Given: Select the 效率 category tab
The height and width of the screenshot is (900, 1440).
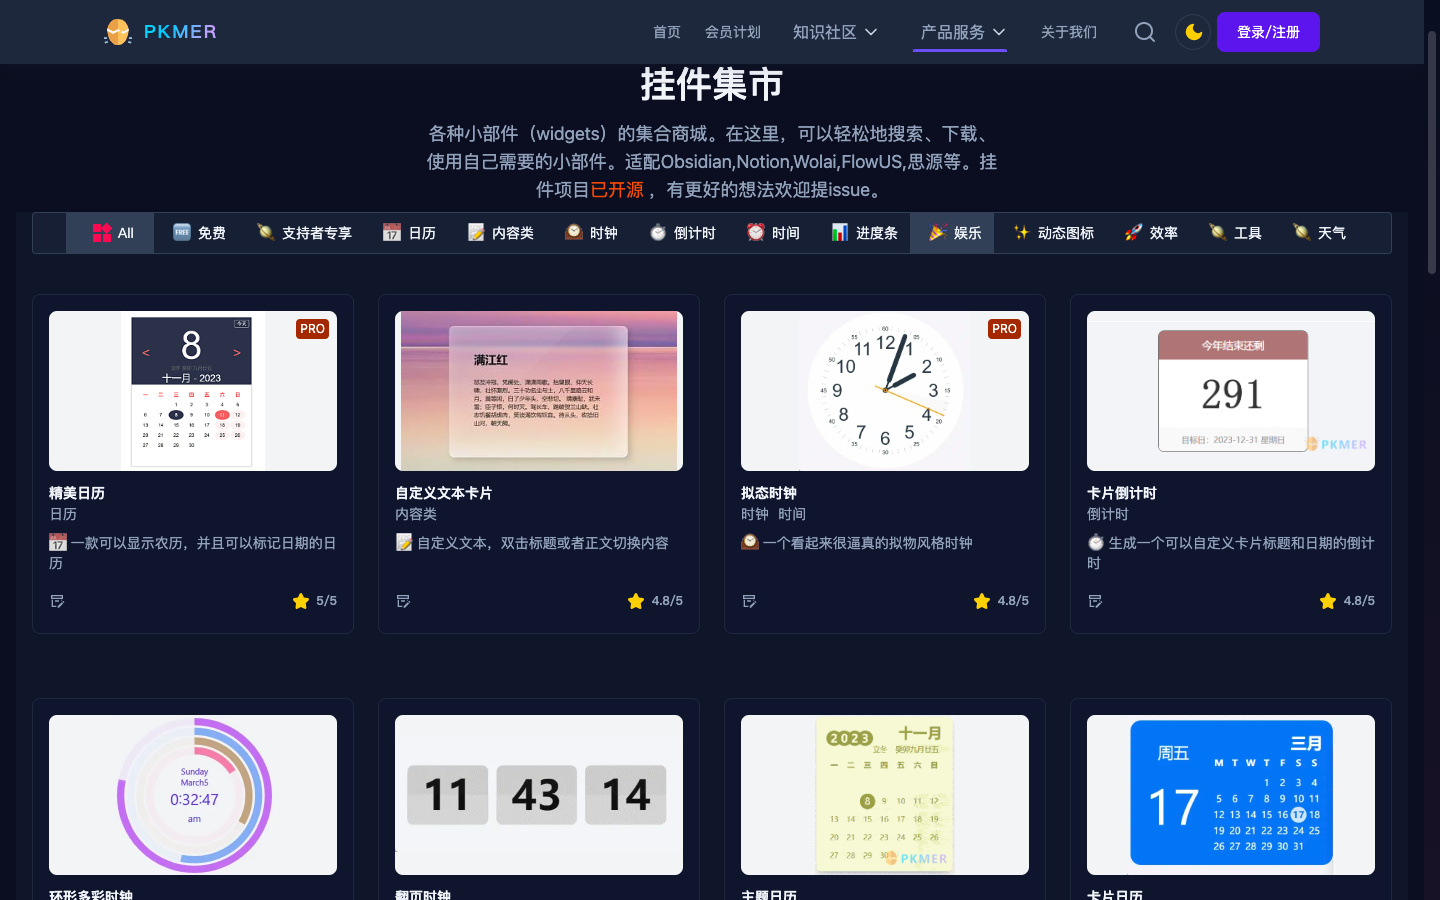Looking at the screenshot, I should 1151,233.
